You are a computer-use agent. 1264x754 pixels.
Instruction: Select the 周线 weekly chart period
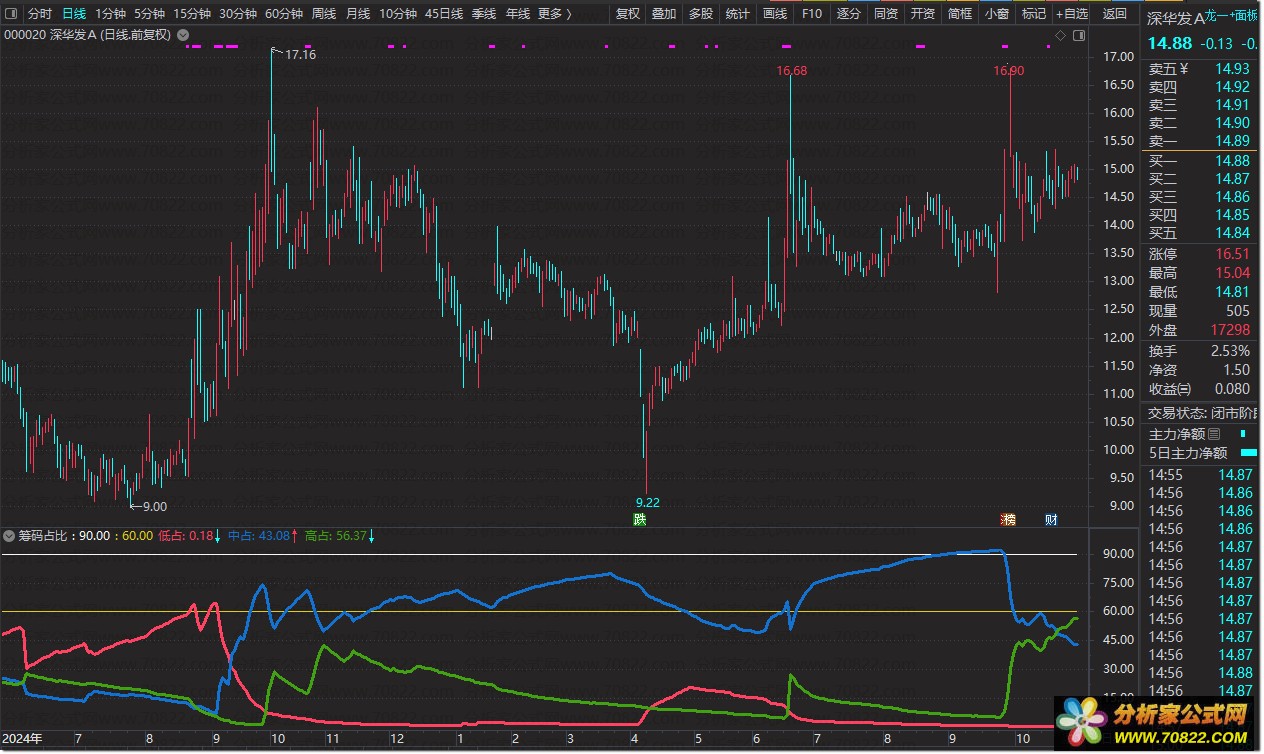pyautogui.click(x=323, y=14)
